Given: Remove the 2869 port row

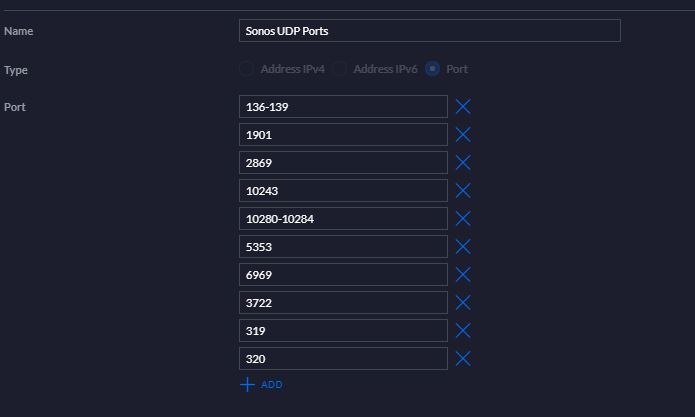Looking at the screenshot, I should [463, 163].
